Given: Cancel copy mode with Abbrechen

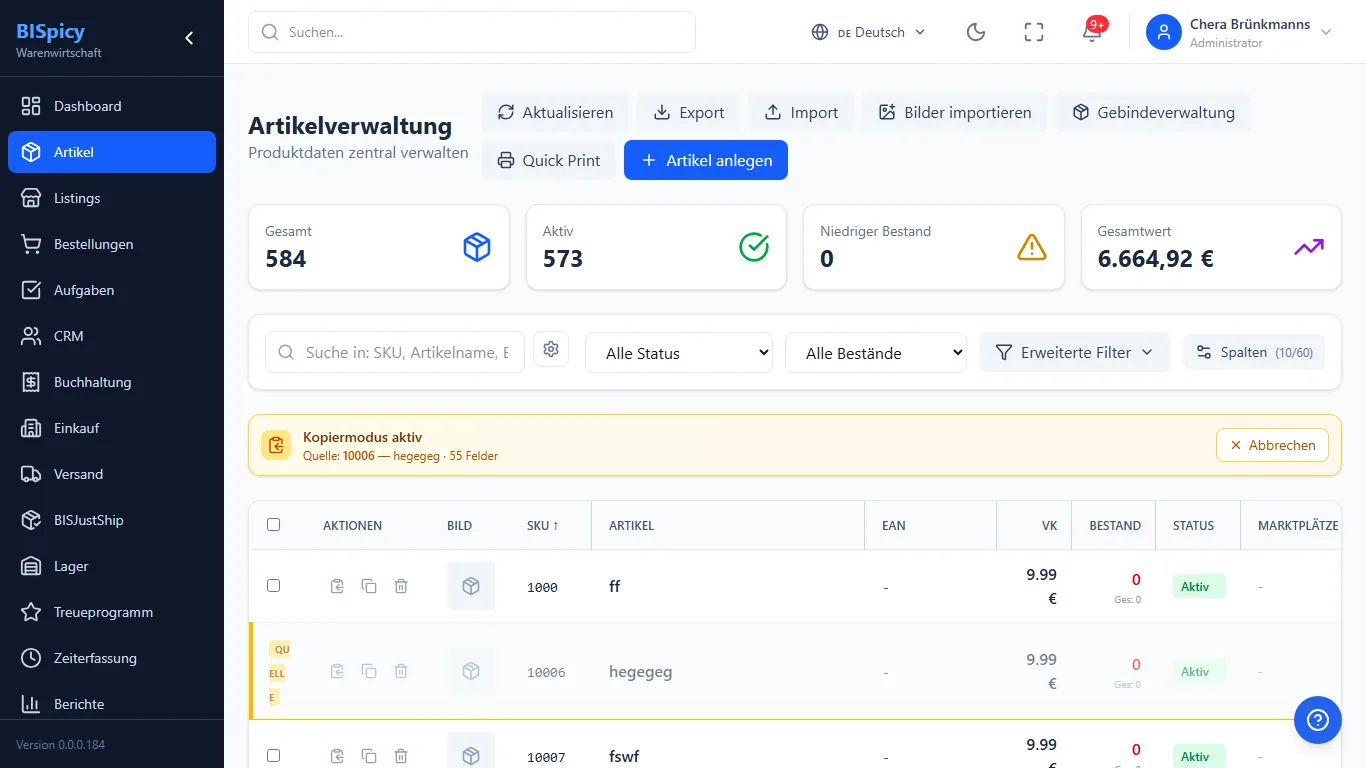Looking at the screenshot, I should pyautogui.click(x=1272, y=445).
